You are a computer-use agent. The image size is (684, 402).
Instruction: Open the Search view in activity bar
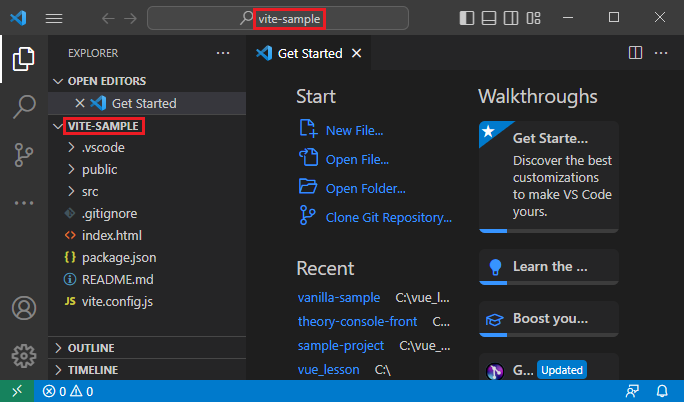pos(24,107)
